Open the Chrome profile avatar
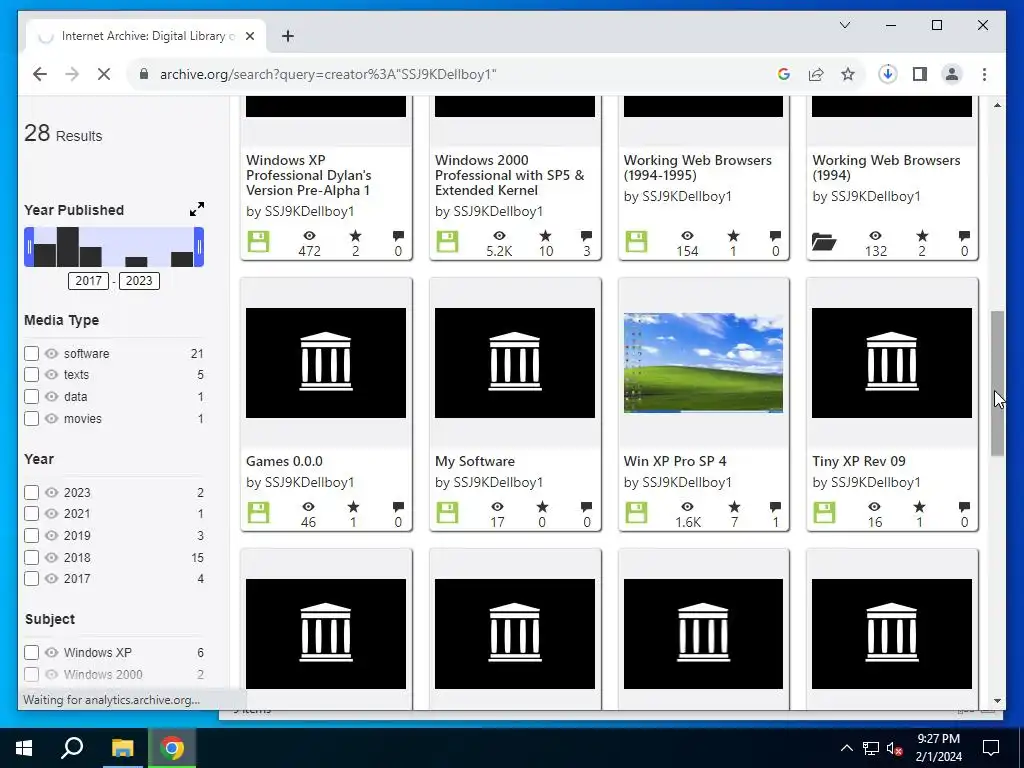This screenshot has height=768, width=1024. (952, 74)
